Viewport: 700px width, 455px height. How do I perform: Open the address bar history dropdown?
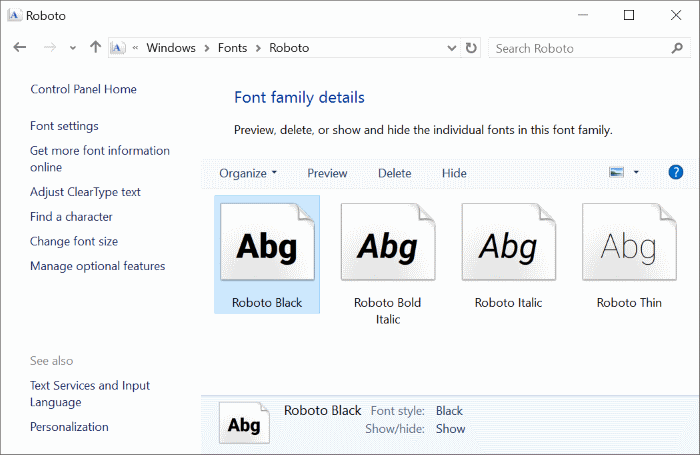pyautogui.click(x=452, y=48)
